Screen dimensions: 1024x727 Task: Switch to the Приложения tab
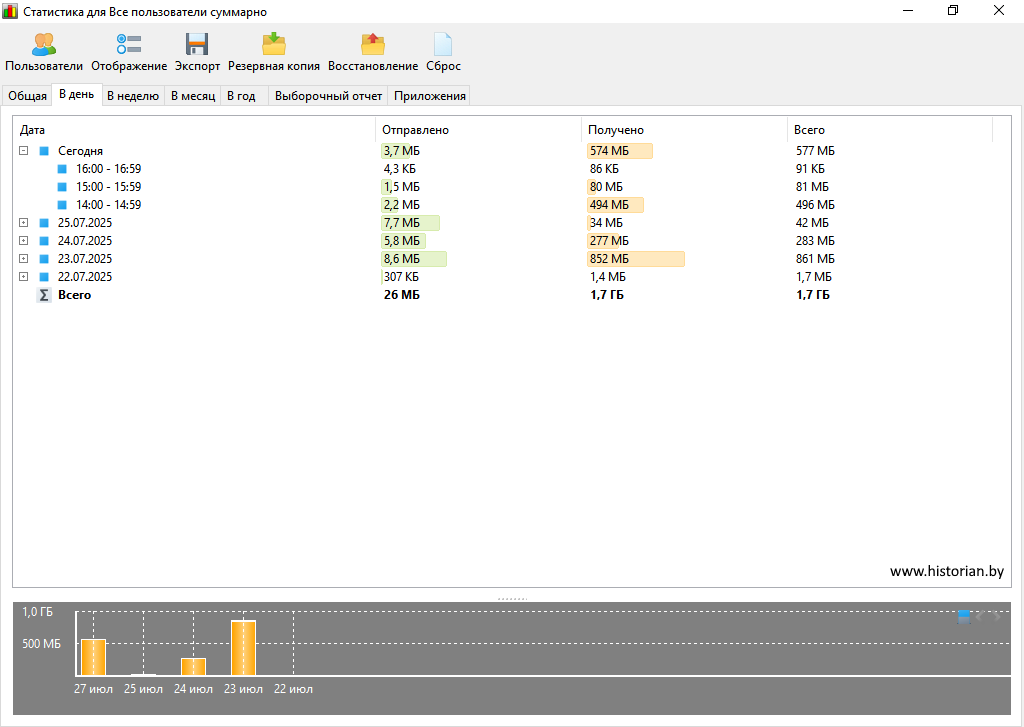click(x=430, y=96)
